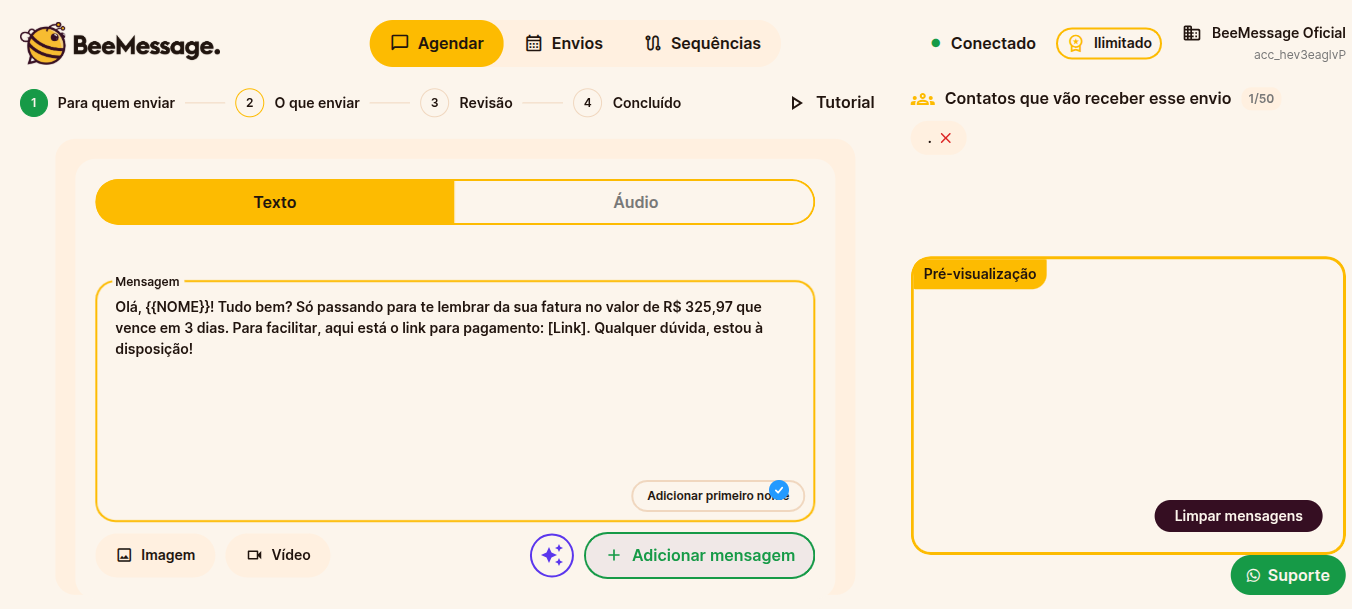
Task: Remove the contact with red X
Action: pos(946,139)
